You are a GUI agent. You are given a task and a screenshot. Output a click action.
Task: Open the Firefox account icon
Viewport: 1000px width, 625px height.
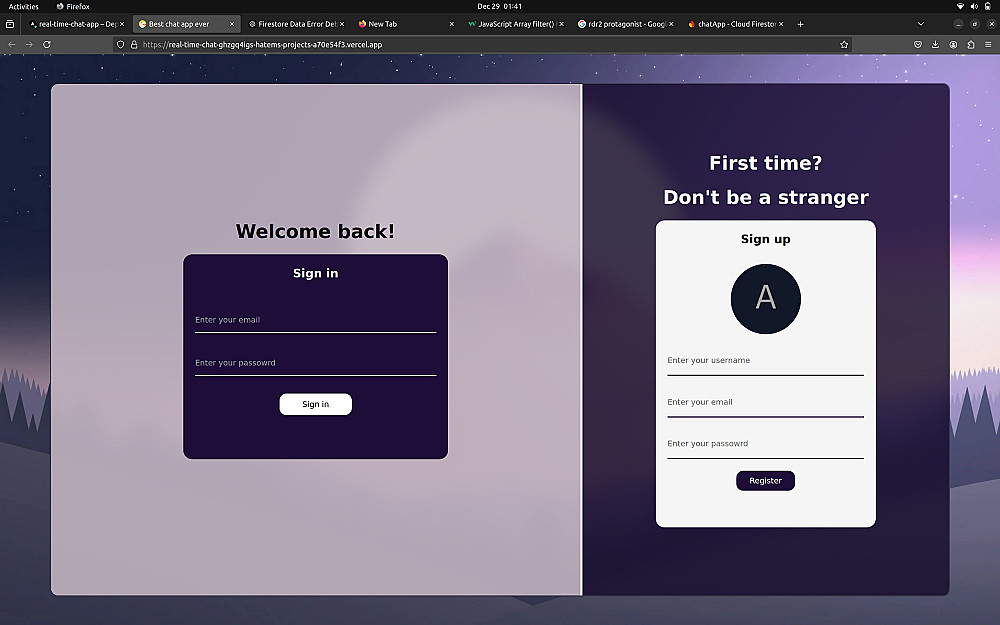[953, 45]
